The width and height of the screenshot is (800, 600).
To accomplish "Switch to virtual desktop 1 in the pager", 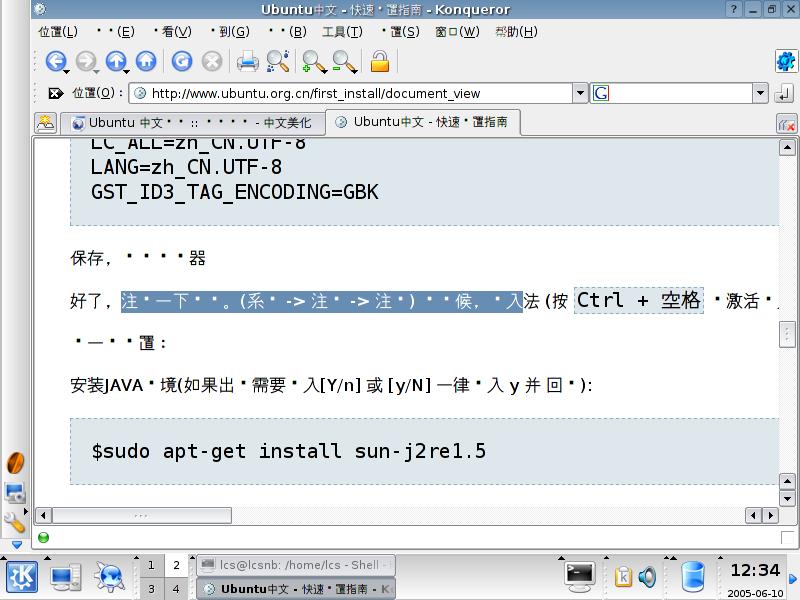I will tap(151, 565).
